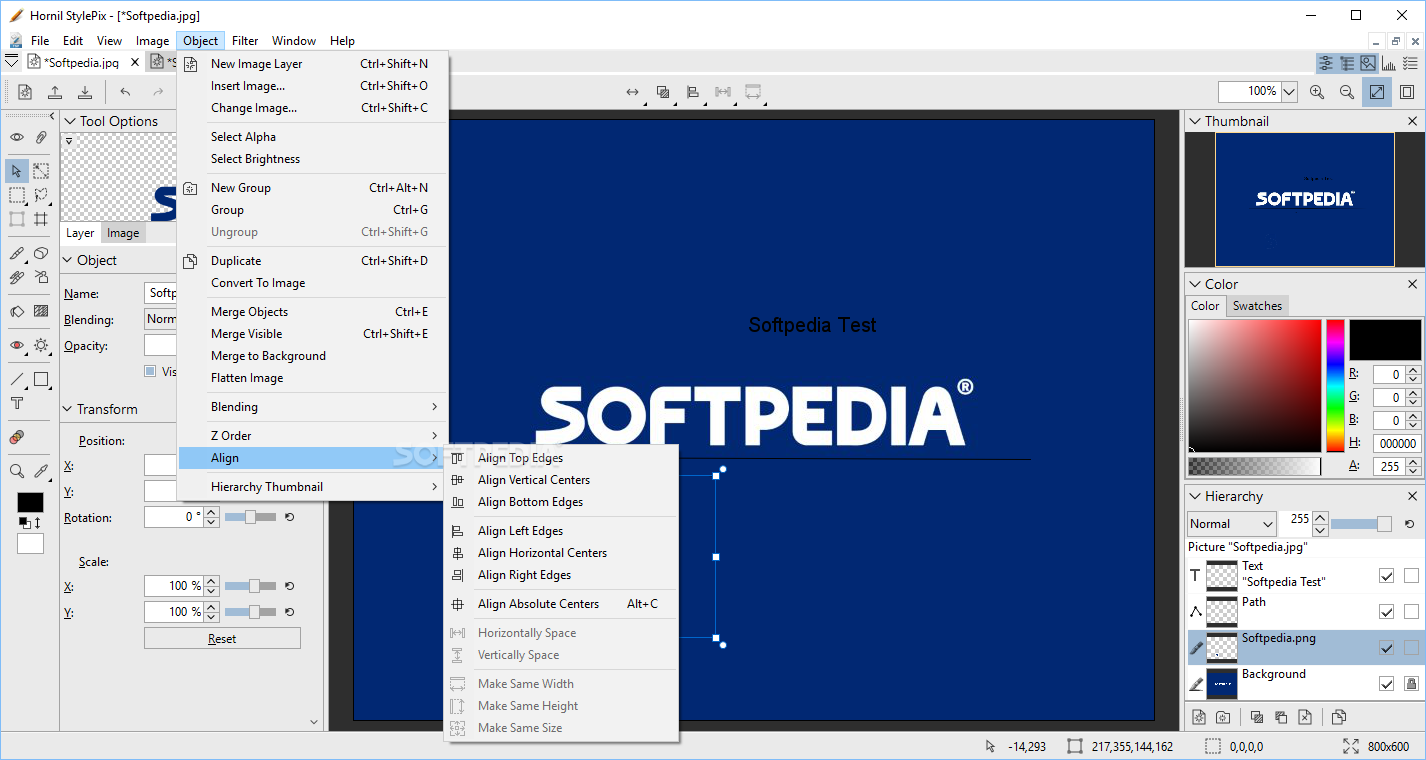This screenshot has height=760, width=1426.
Task: Pick the eyedropper color picker tool
Action: point(41,471)
